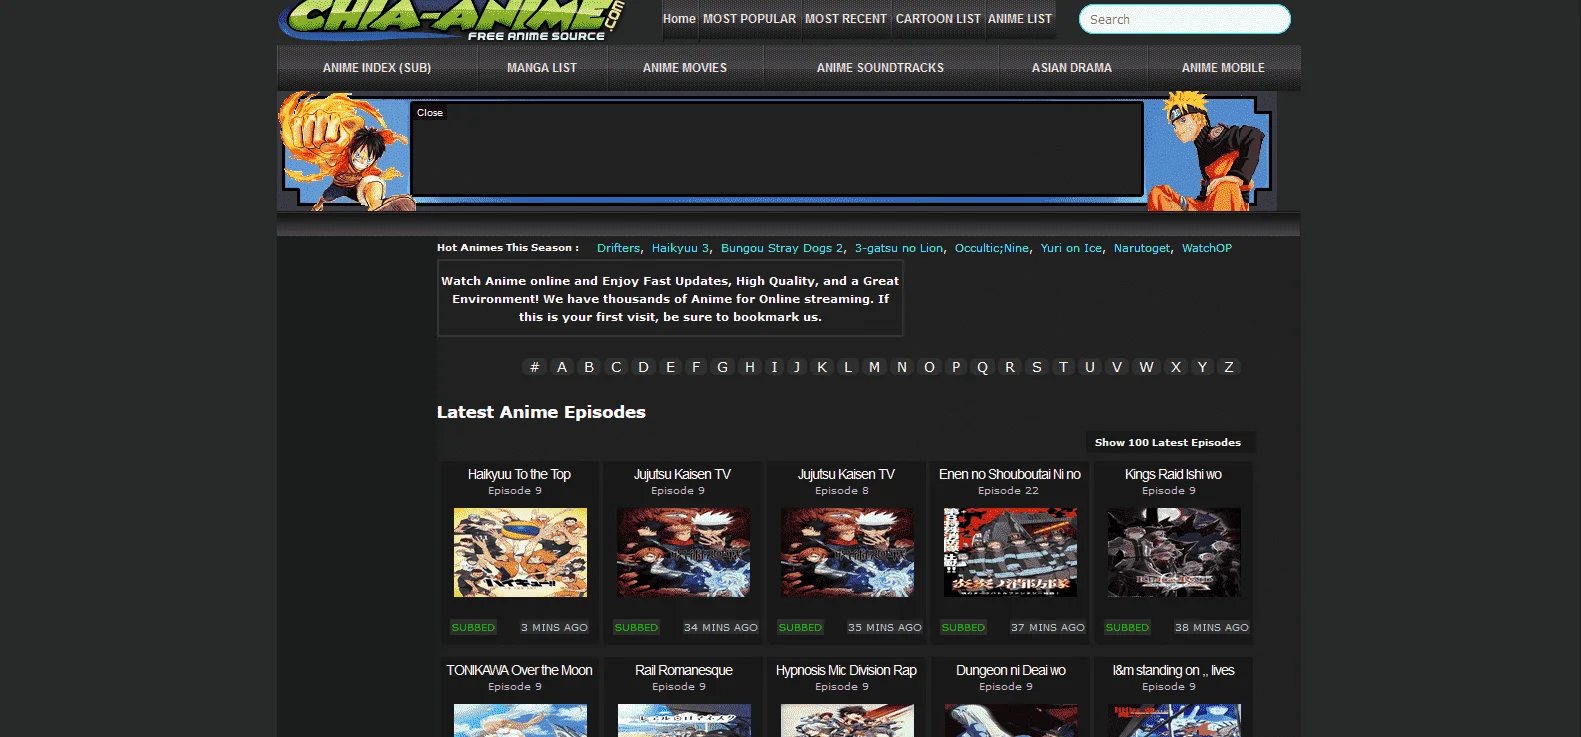Select letter W in index

(1146, 367)
